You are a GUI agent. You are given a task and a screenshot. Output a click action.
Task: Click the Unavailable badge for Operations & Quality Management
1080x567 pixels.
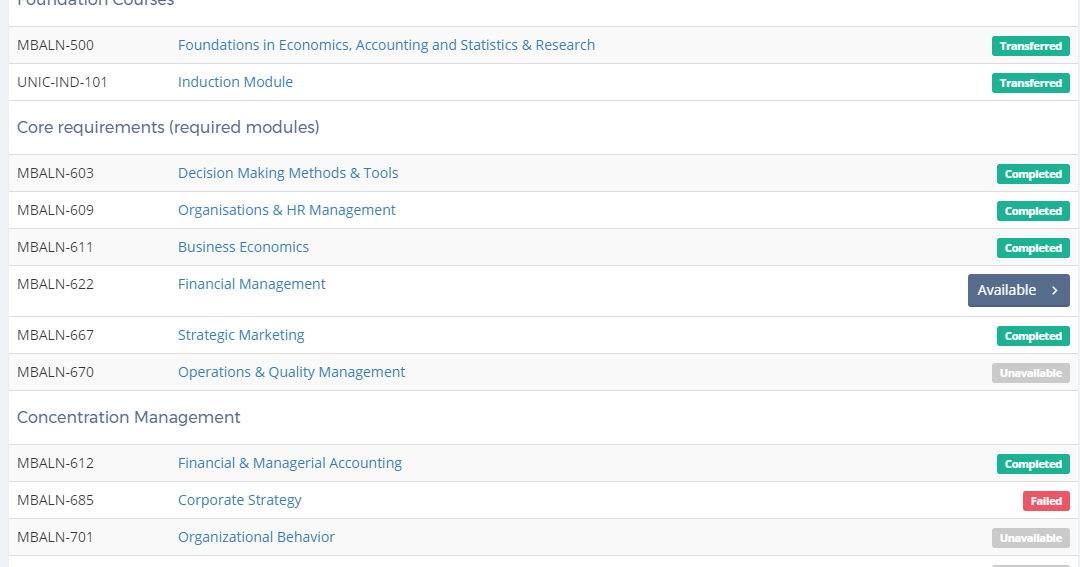pyautogui.click(x=1030, y=373)
